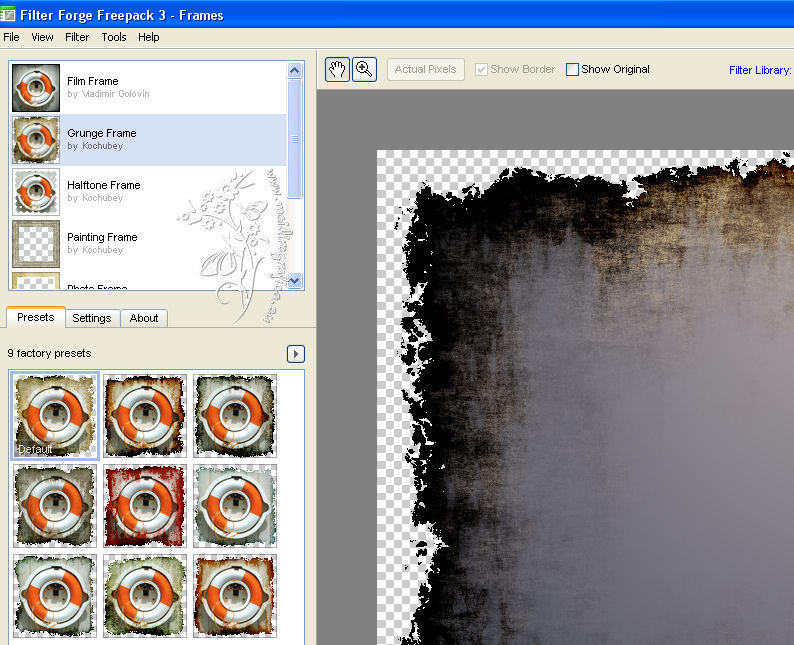Select the red grunge preset thumbnail
Image resolution: width=794 pixels, height=645 pixels.
click(x=145, y=506)
